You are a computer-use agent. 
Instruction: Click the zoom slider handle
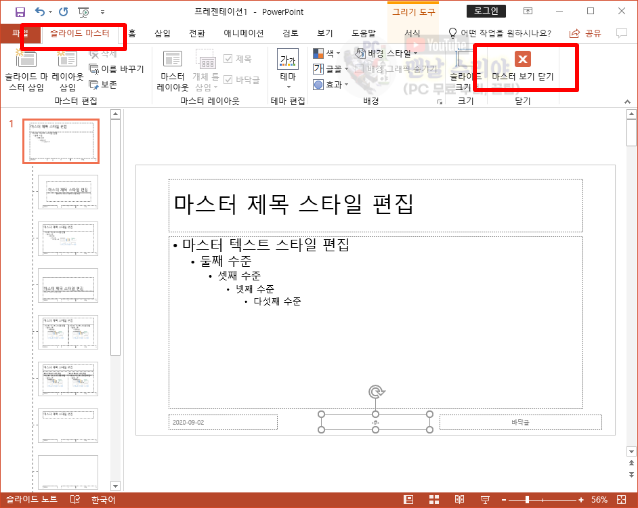pos(527,500)
